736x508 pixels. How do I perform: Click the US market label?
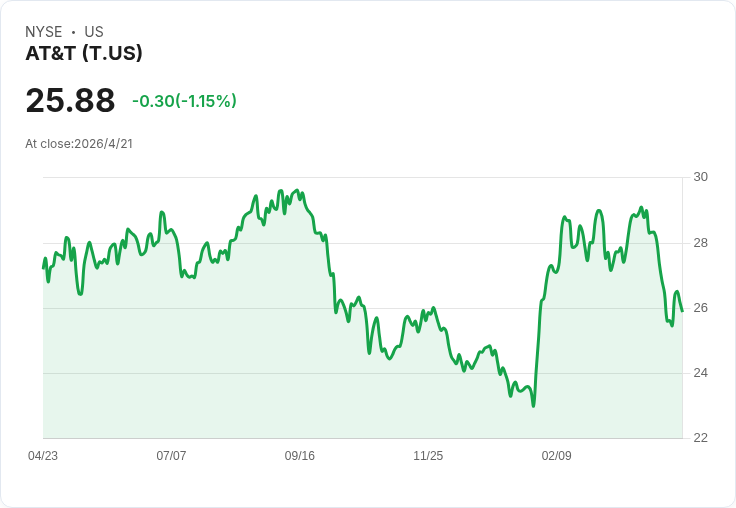point(94,32)
